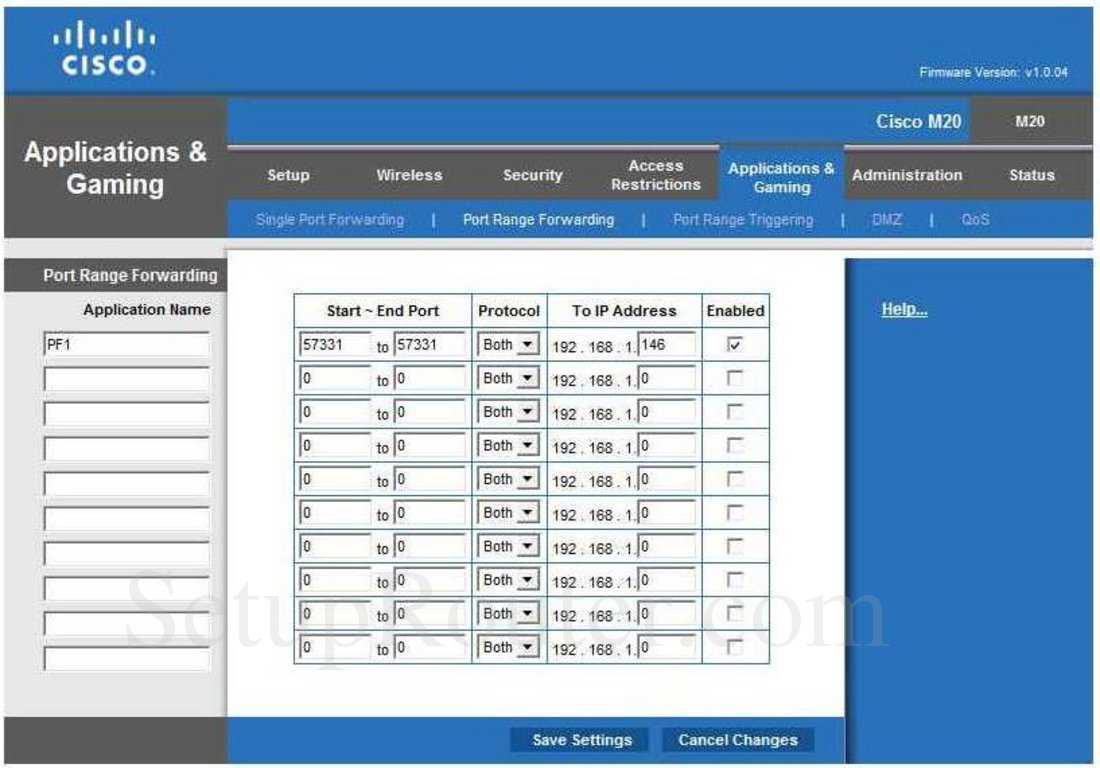
Task: Click Cancel Changes button
Action: pyautogui.click(x=737, y=740)
